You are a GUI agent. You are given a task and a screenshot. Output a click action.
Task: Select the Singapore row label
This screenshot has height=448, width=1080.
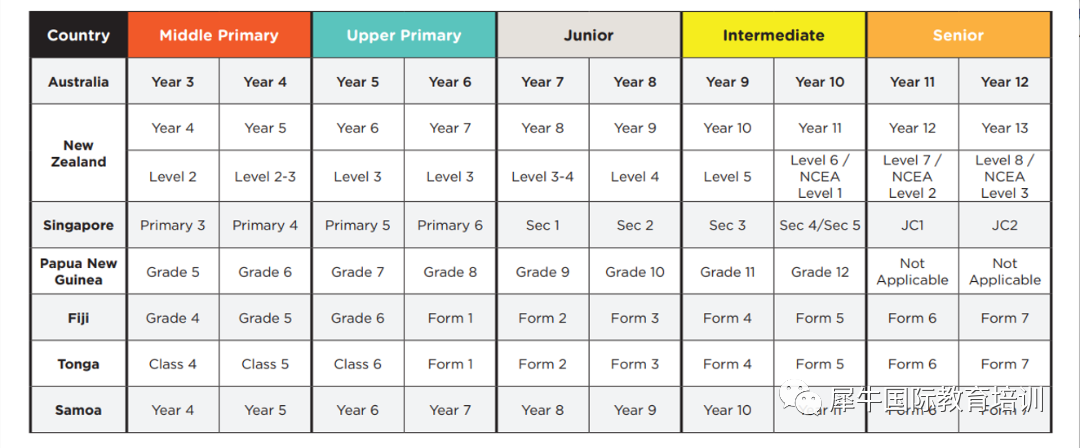[78, 225]
